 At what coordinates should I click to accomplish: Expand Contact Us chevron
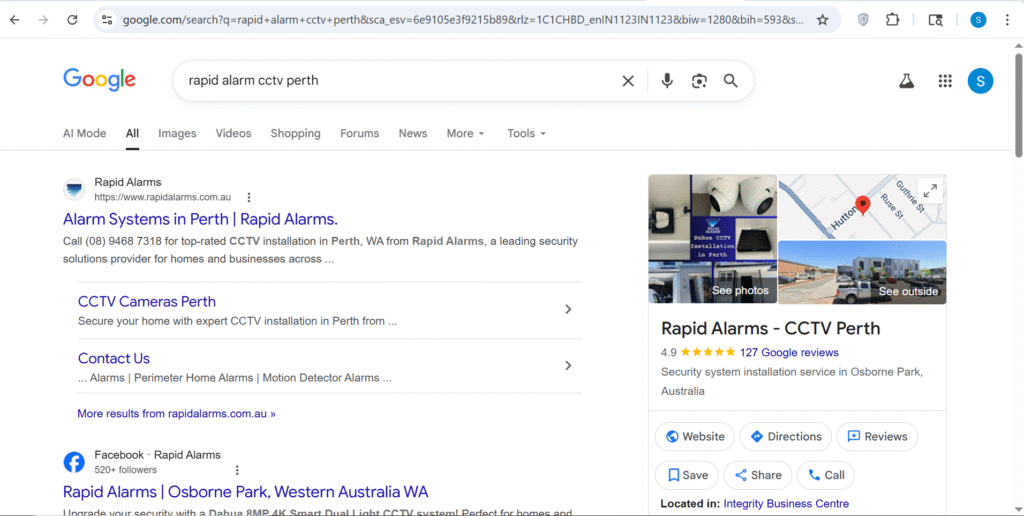click(568, 365)
